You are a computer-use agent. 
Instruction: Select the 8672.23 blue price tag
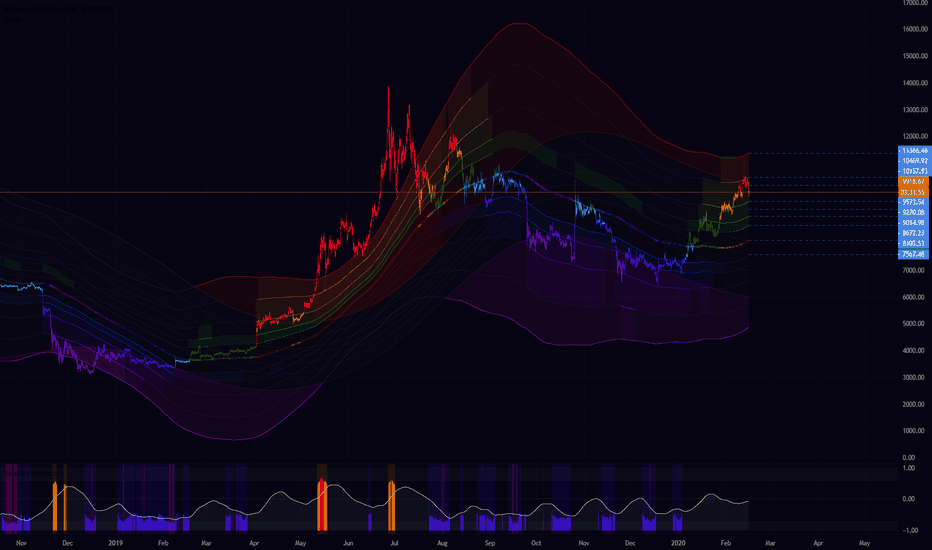[x=914, y=233]
